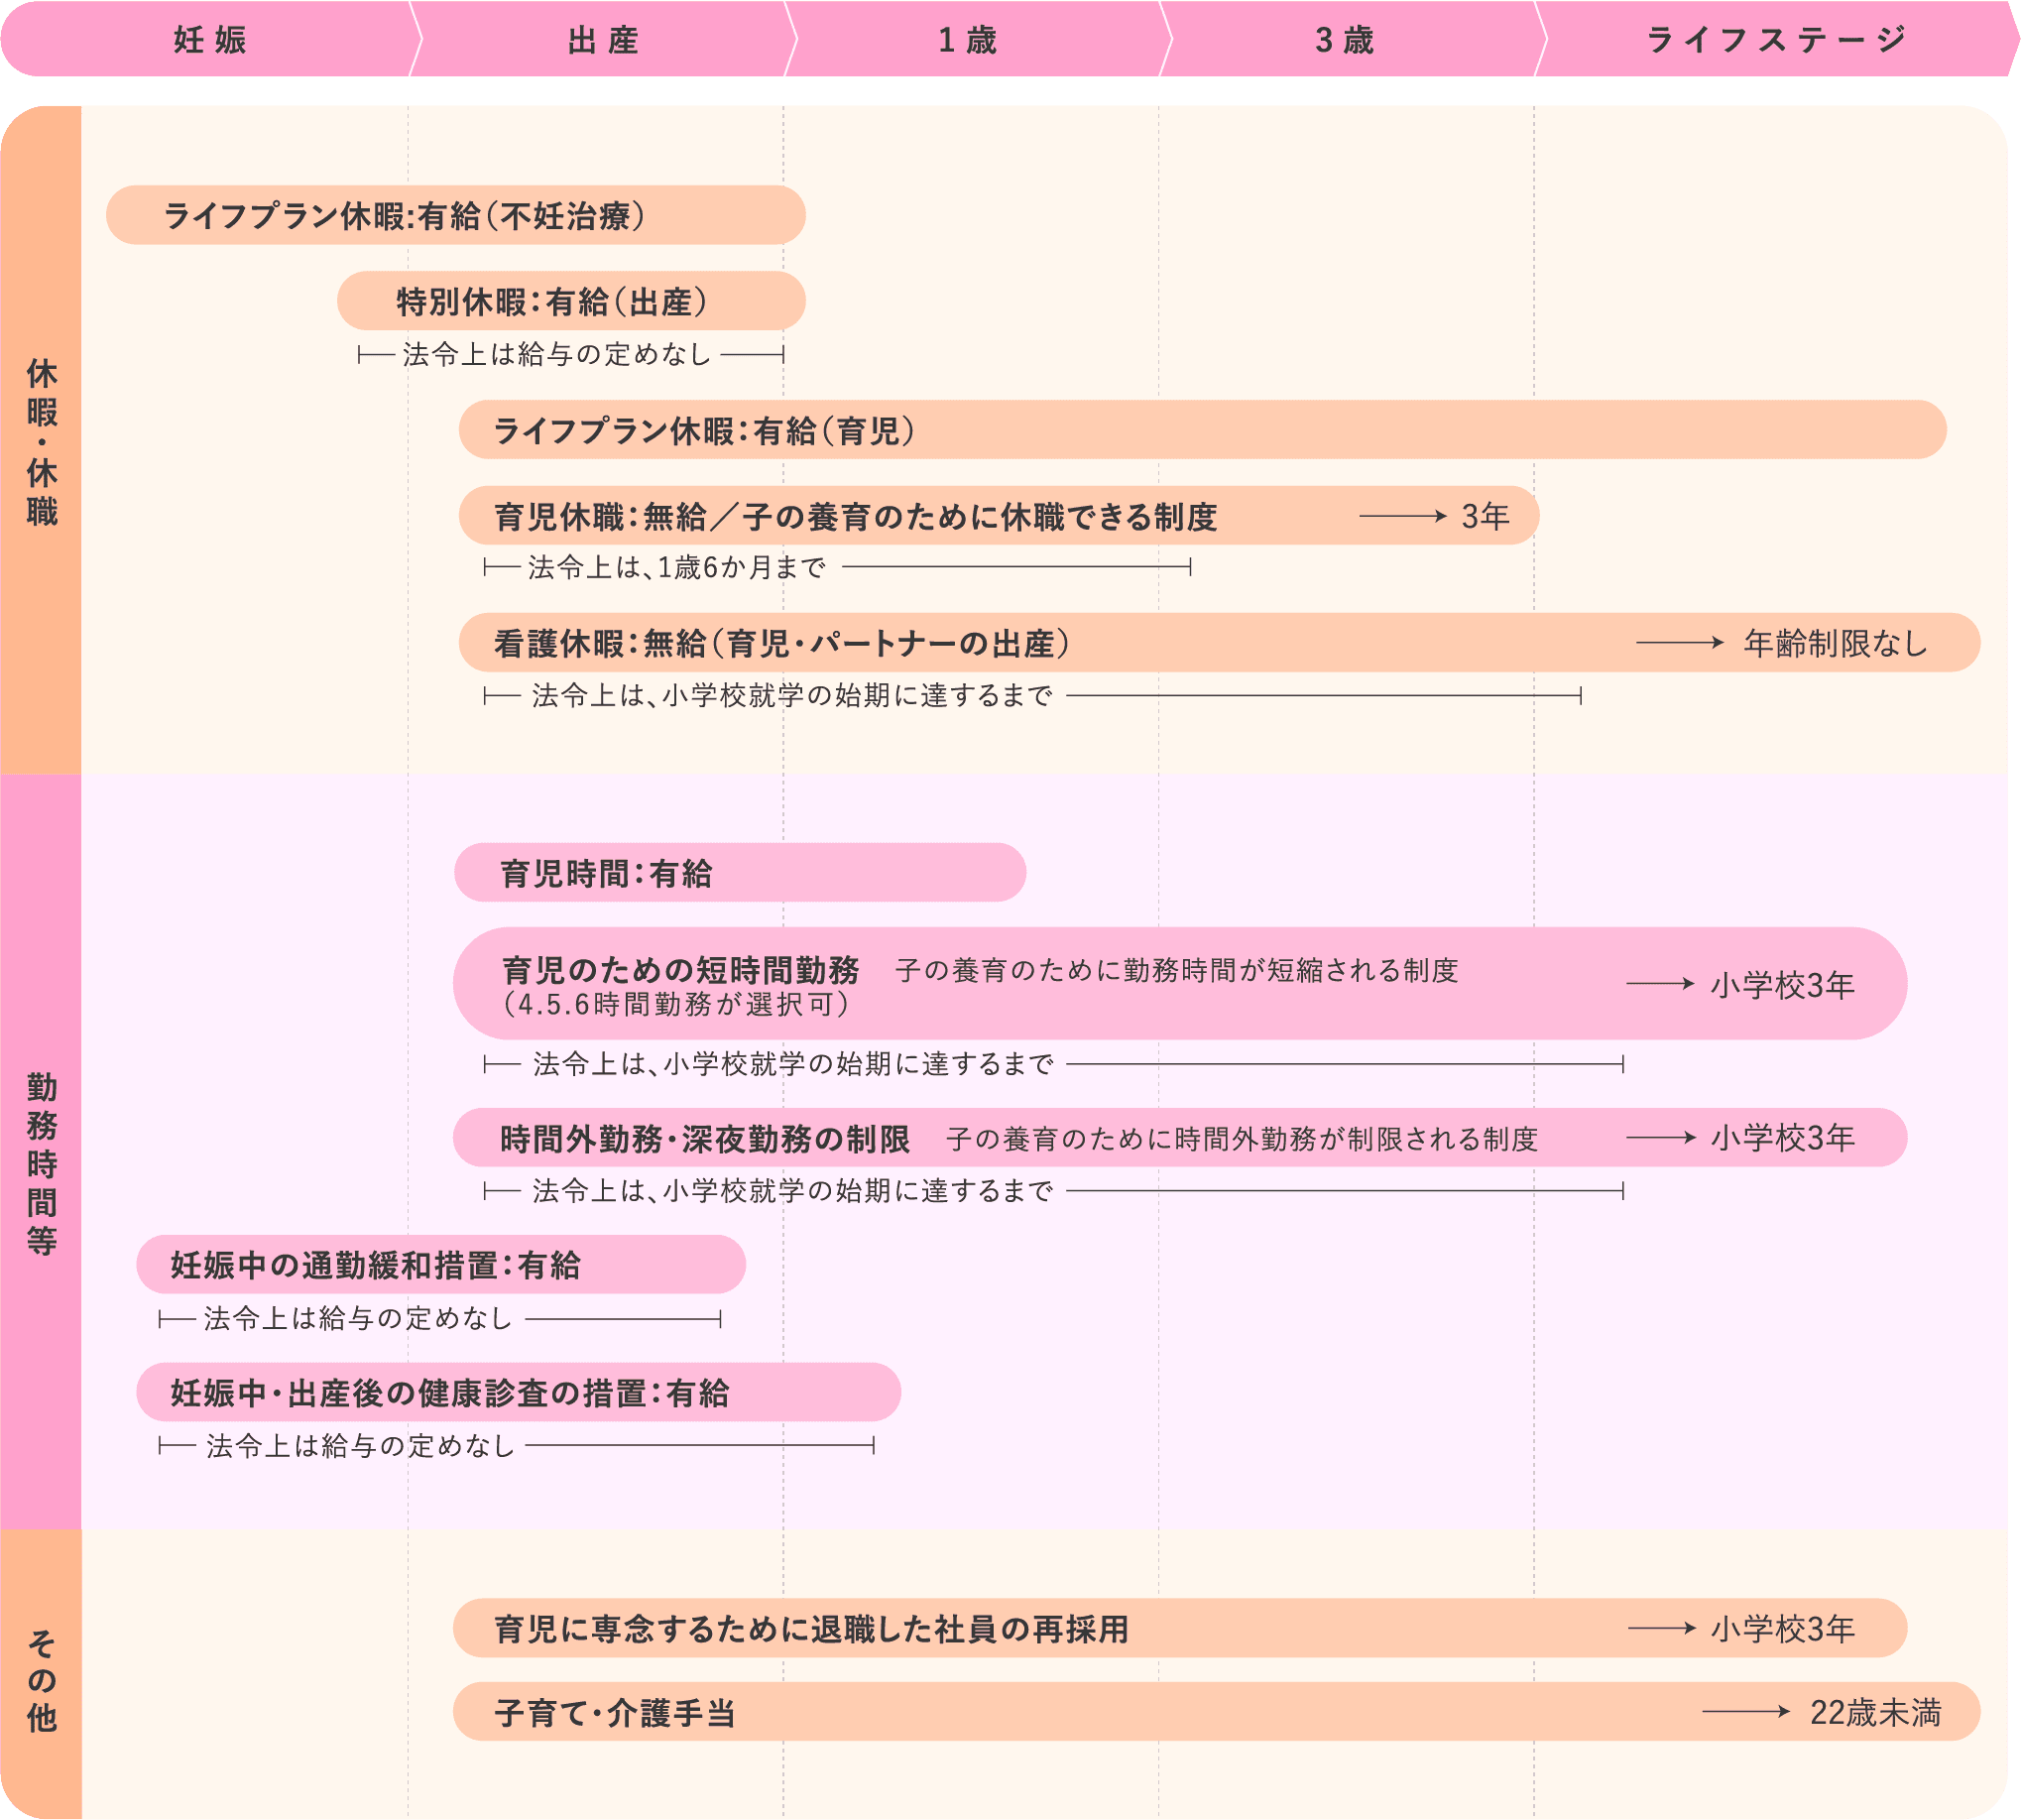Click 小学校3年 on 時間外勤務 bar
2021x1820 pixels.
point(1783,1138)
